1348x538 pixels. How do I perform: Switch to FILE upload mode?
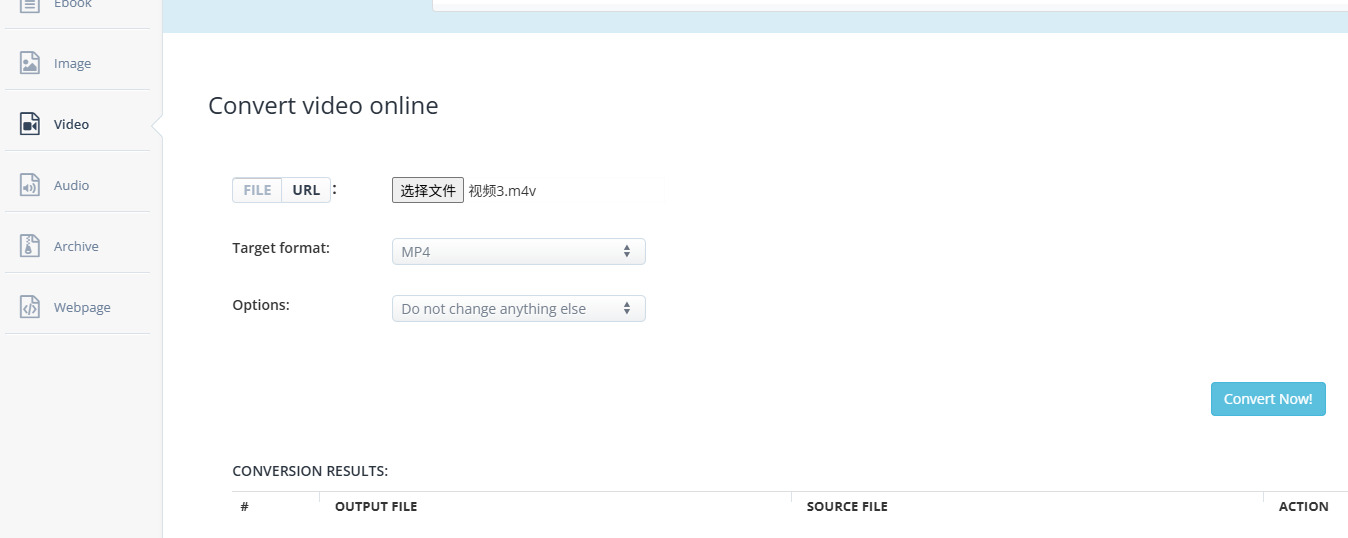coord(257,190)
